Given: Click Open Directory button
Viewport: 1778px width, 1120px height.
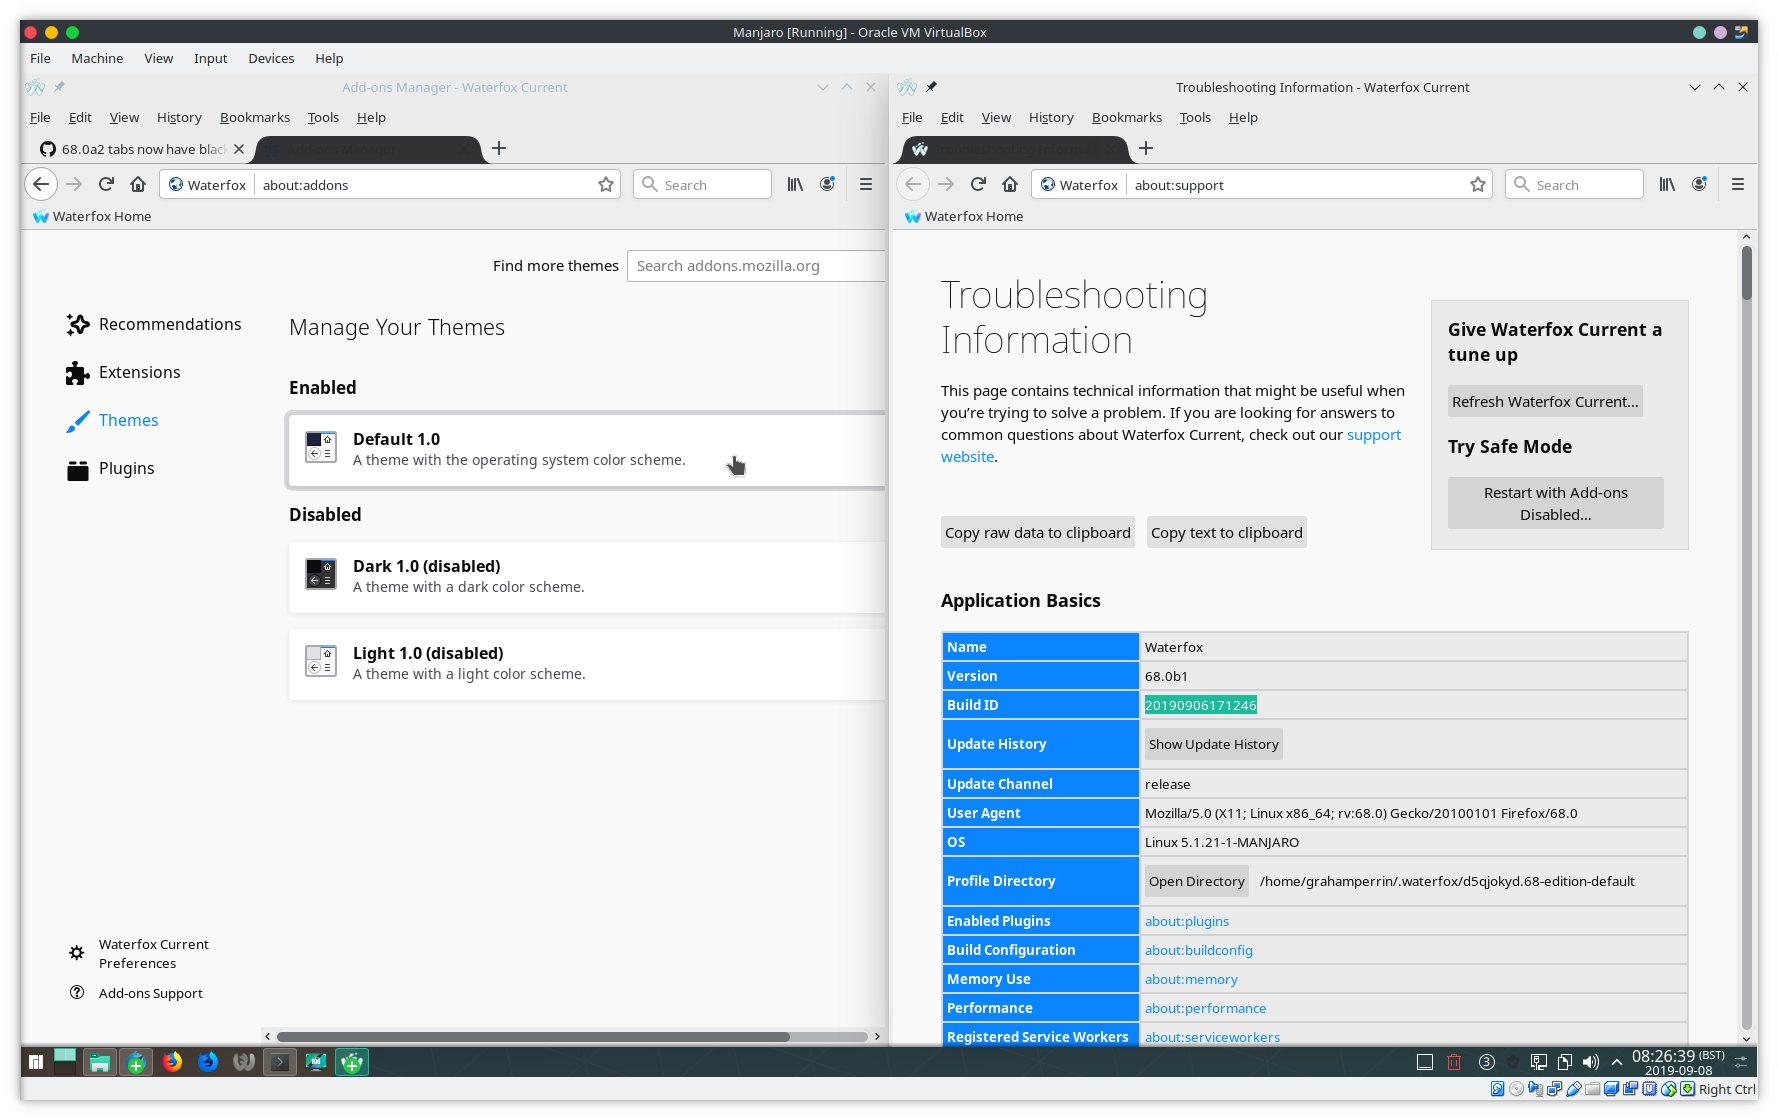Looking at the screenshot, I should pyautogui.click(x=1196, y=881).
